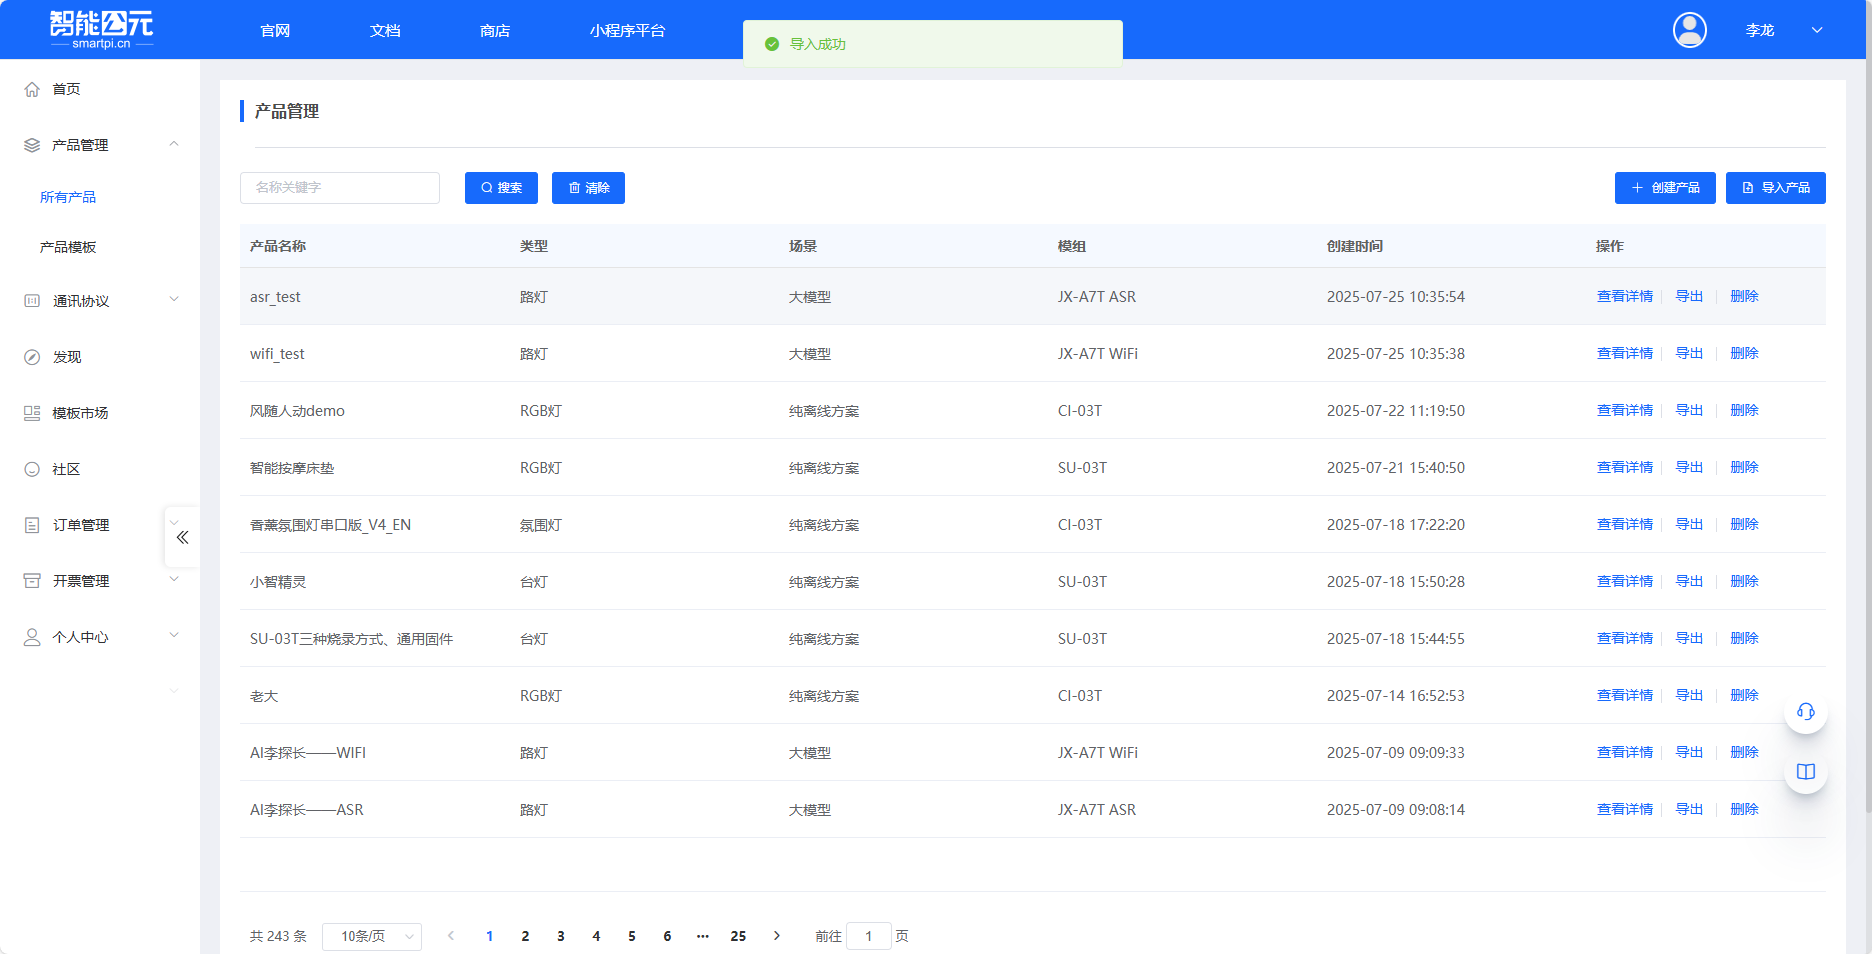
Task: Click the 模板市场 sidebar icon
Action: point(32,413)
